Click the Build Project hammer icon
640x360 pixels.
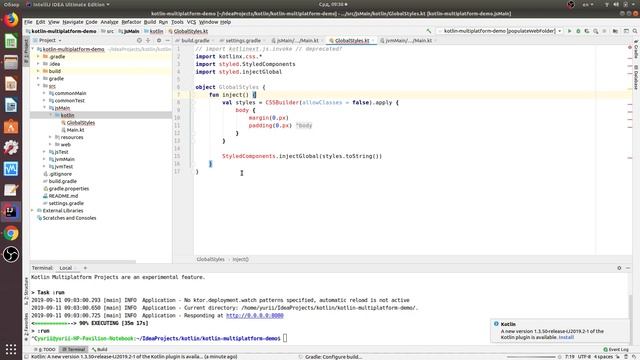[x=429, y=31]
